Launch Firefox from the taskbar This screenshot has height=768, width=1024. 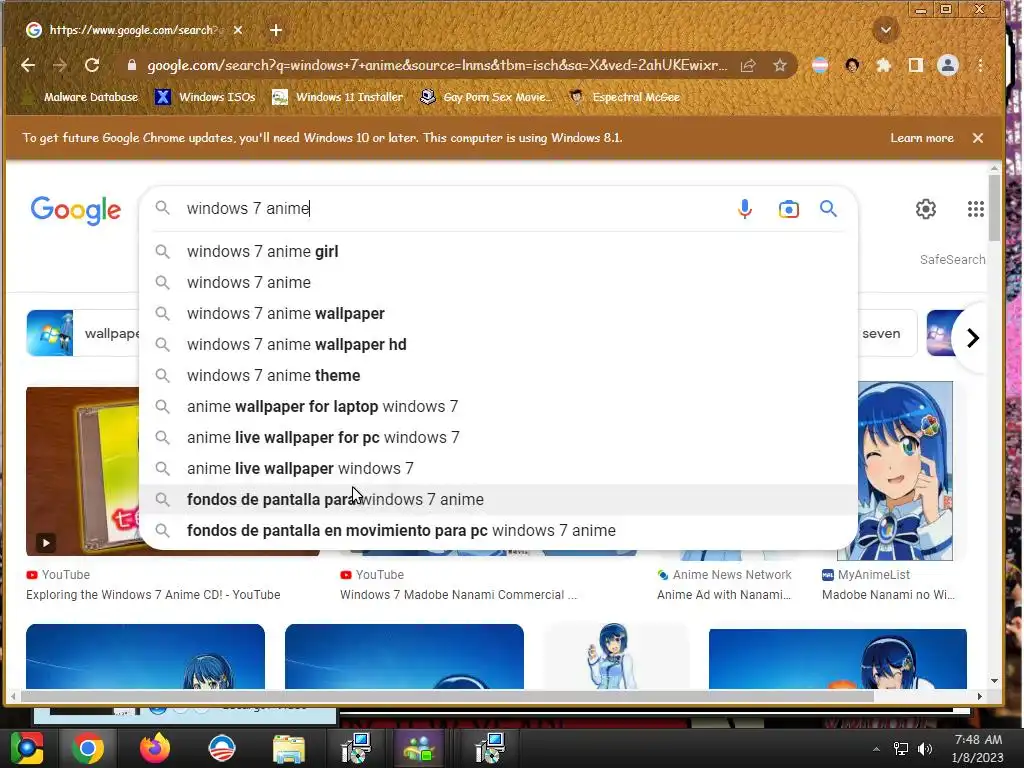click(x=155, y=748)
